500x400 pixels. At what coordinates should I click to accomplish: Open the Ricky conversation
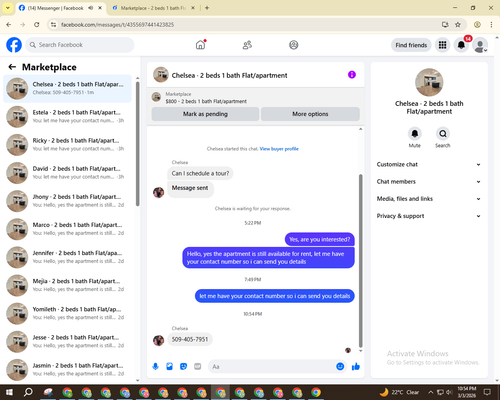coord(67,144)
